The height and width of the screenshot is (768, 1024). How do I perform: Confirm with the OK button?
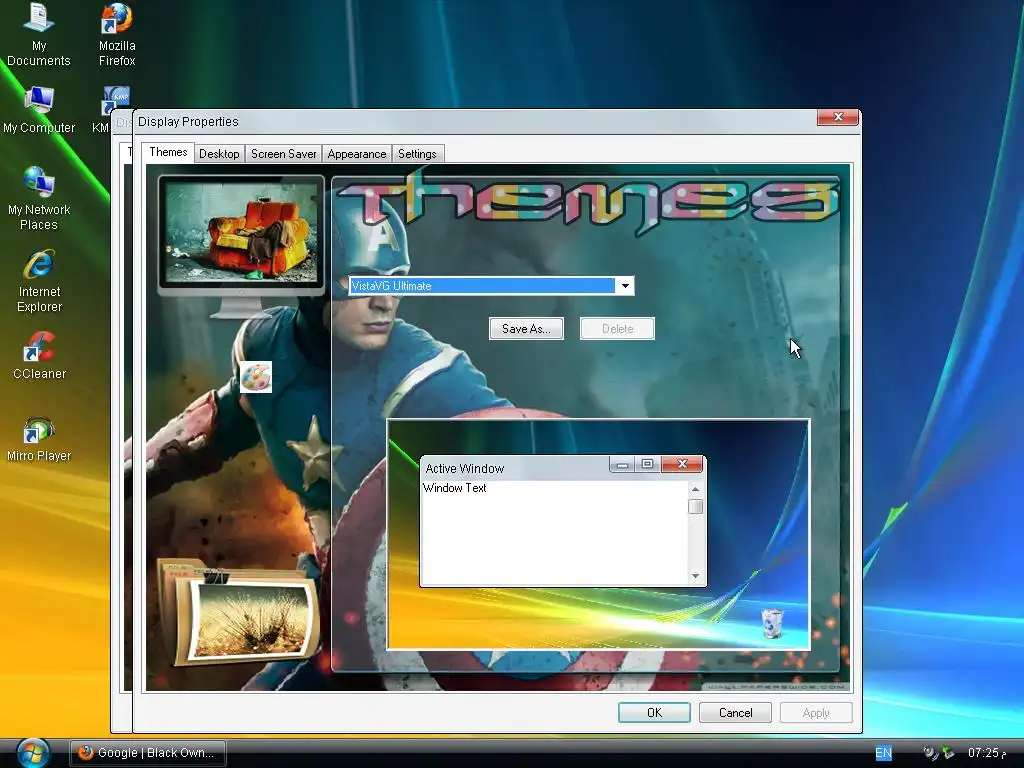tap(654, 712)
